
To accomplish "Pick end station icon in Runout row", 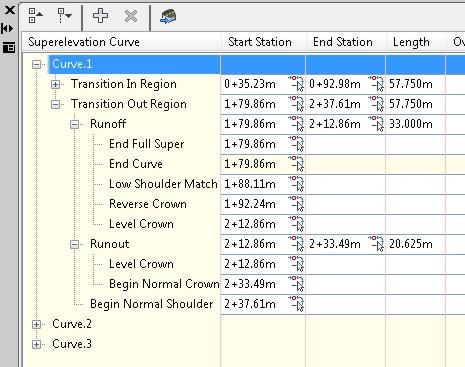I will point(376,244).
